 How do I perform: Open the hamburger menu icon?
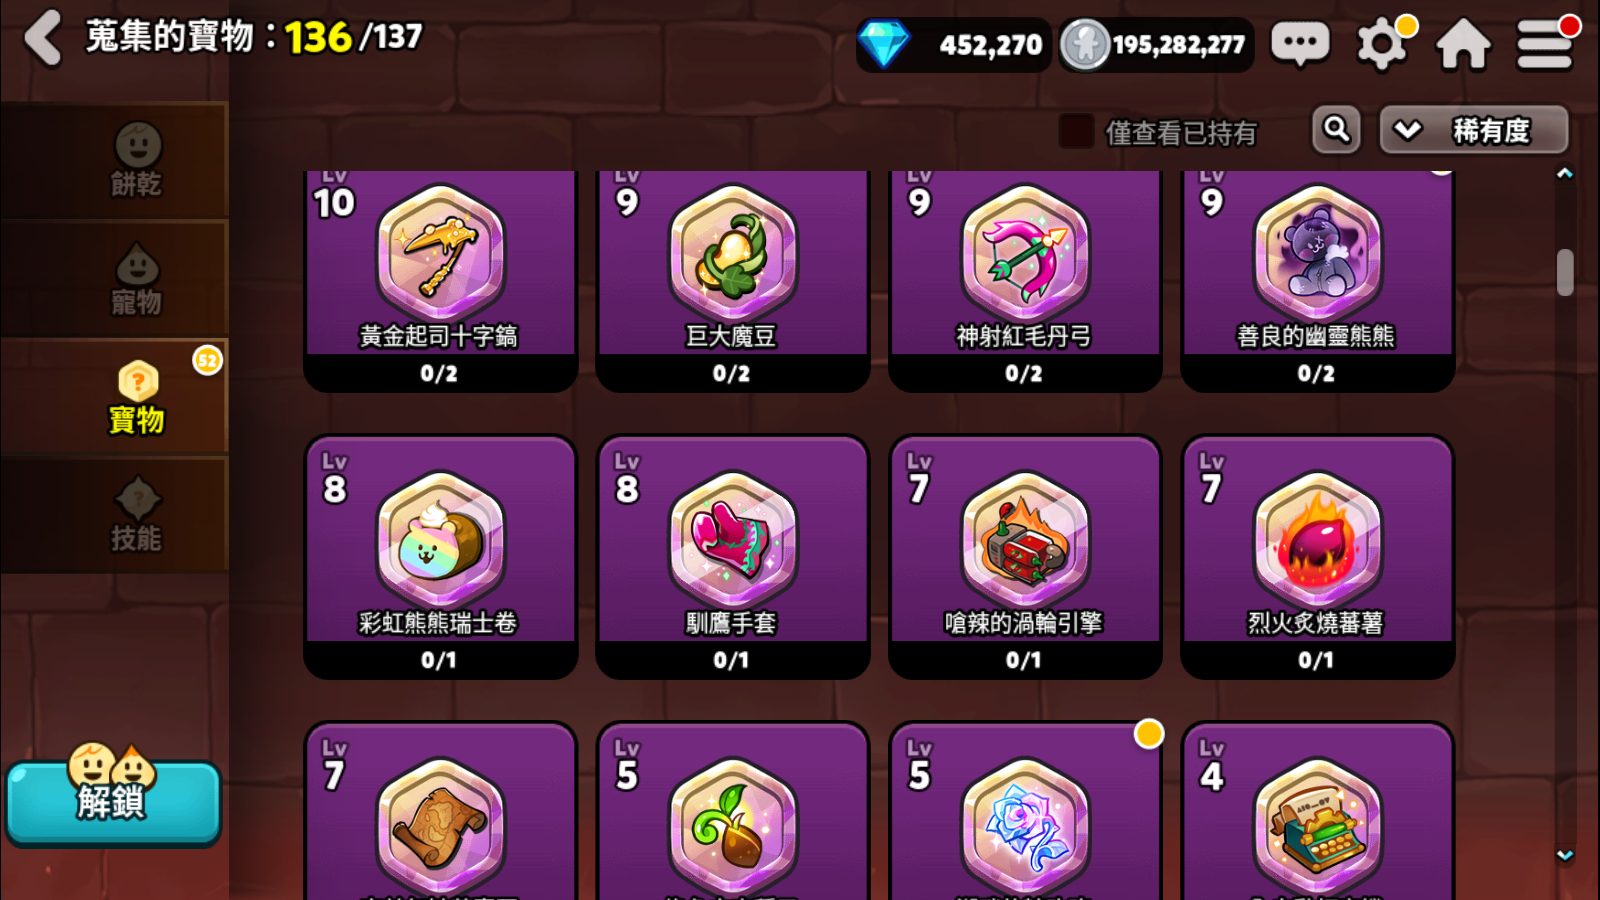point(1545,44)
